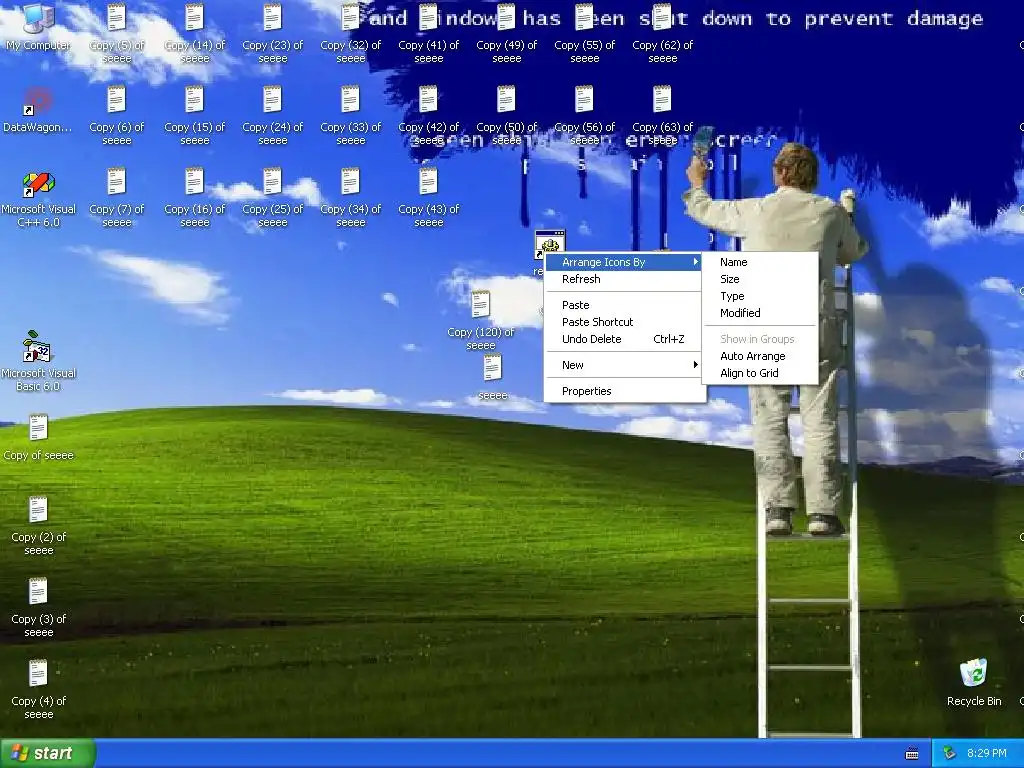
Task: Select 'Copy (62) of seeee' file
Action: click(662, 33)
